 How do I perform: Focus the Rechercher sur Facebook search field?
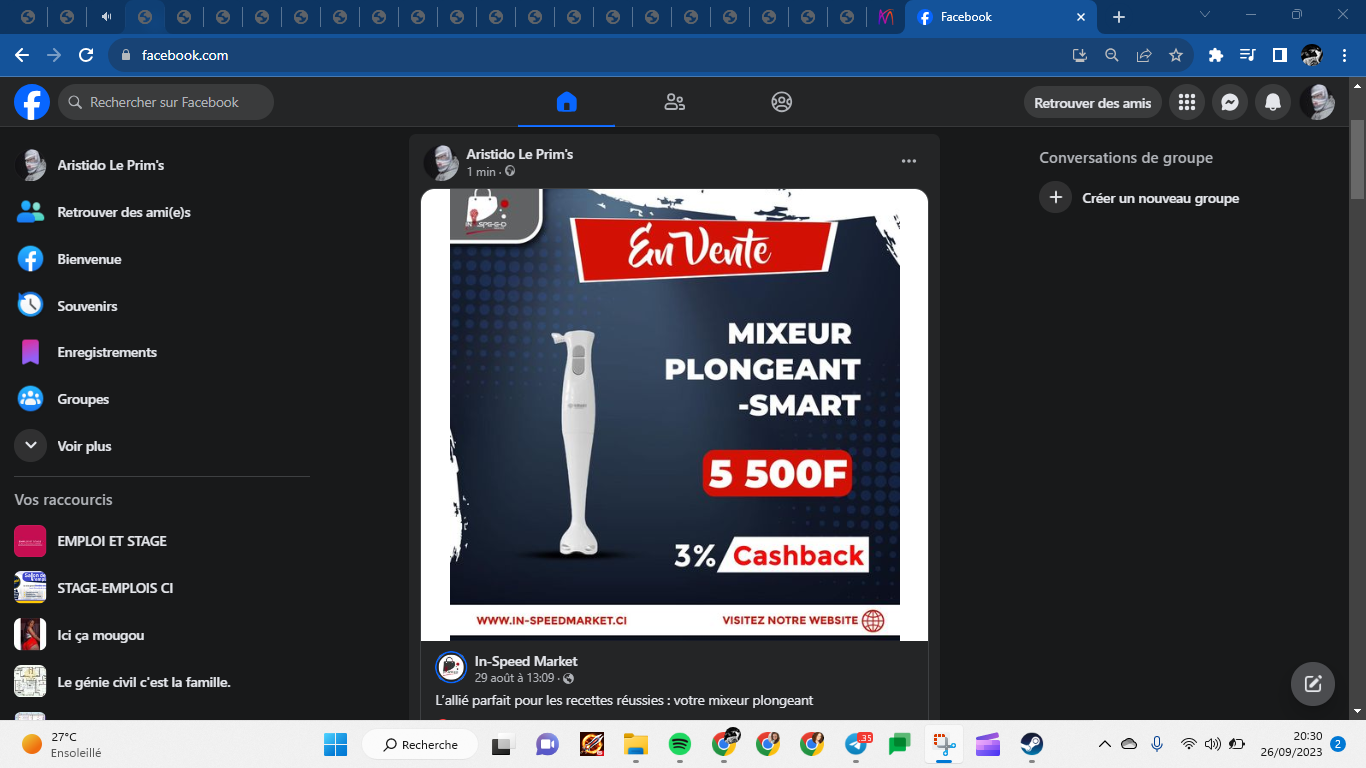coord(165,102)
